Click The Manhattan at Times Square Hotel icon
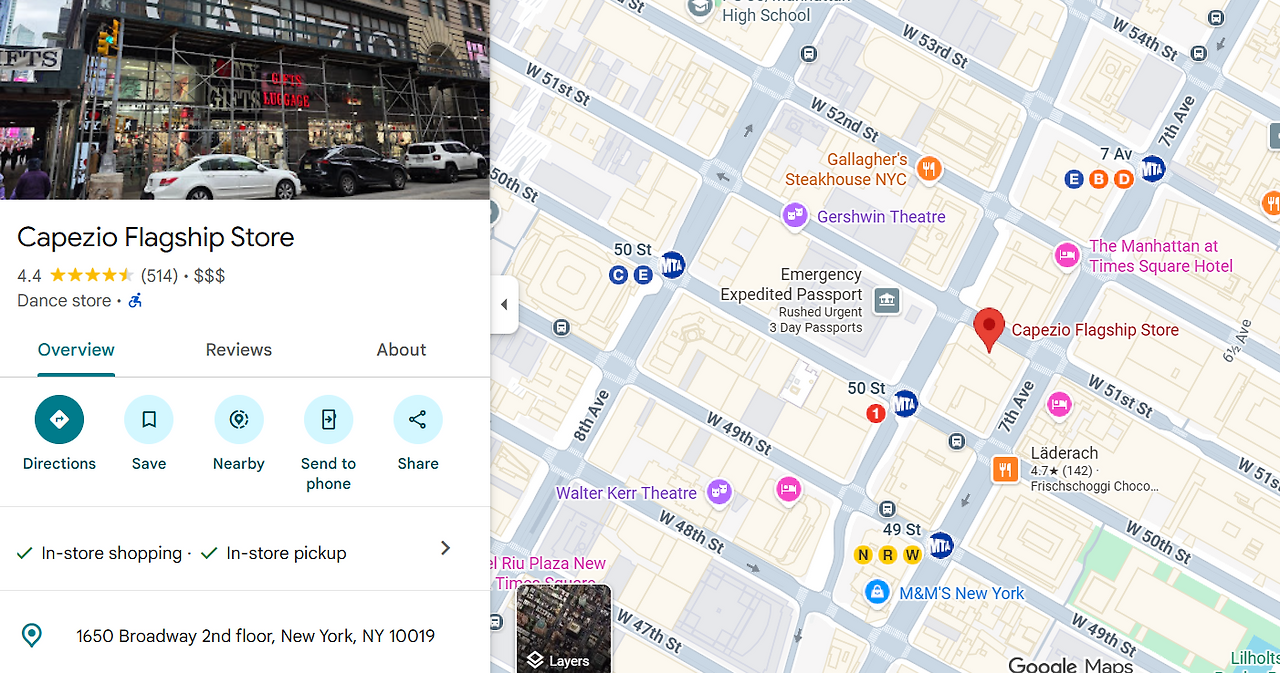Screen dimensions: 1280x673 (1068, 256)
